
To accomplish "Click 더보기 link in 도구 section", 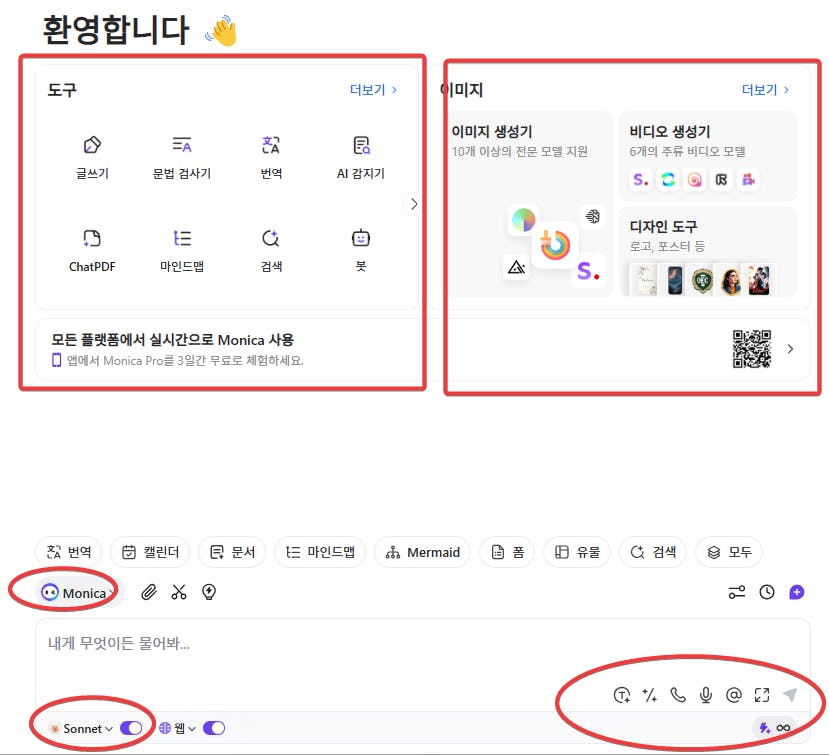I will point(373,90).
